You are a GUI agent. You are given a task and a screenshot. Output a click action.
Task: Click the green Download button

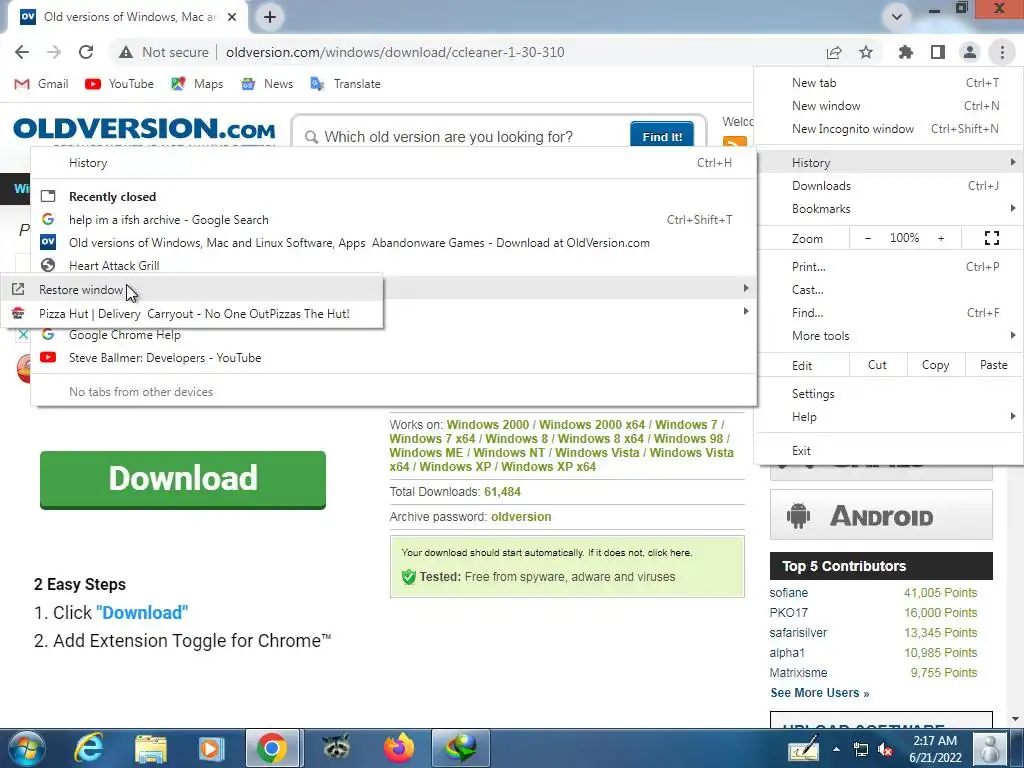pyautogui.click(x=183, y=479)
